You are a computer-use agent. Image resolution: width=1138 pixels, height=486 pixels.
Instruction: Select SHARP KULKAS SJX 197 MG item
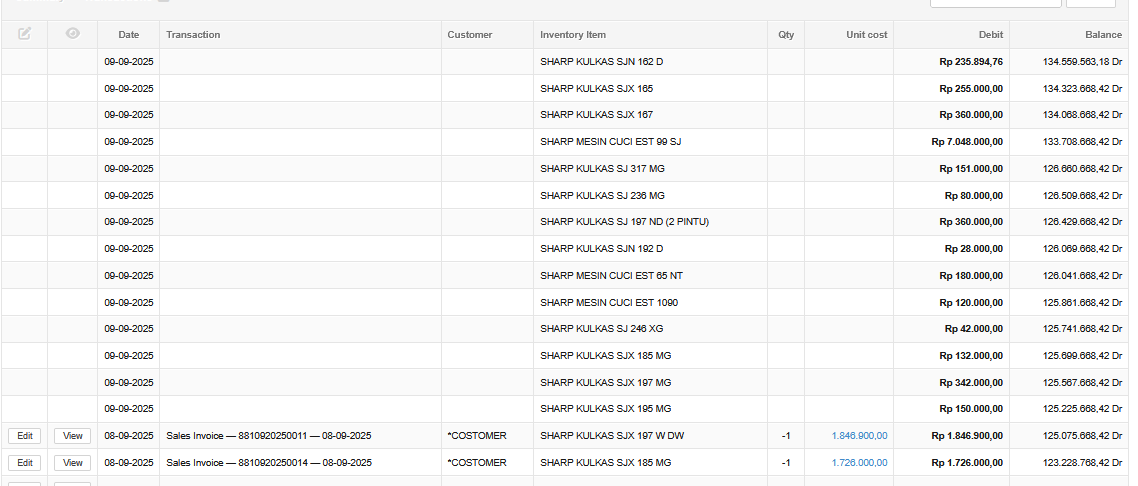[605, 382]
